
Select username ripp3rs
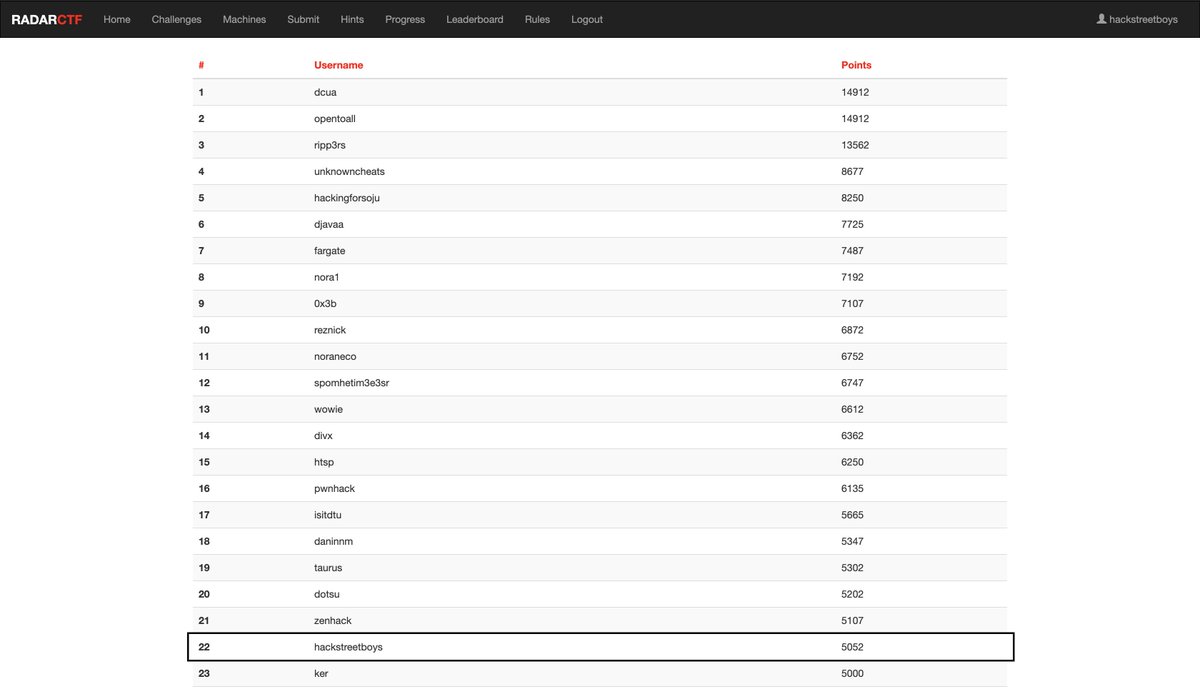tap(330, 145)
